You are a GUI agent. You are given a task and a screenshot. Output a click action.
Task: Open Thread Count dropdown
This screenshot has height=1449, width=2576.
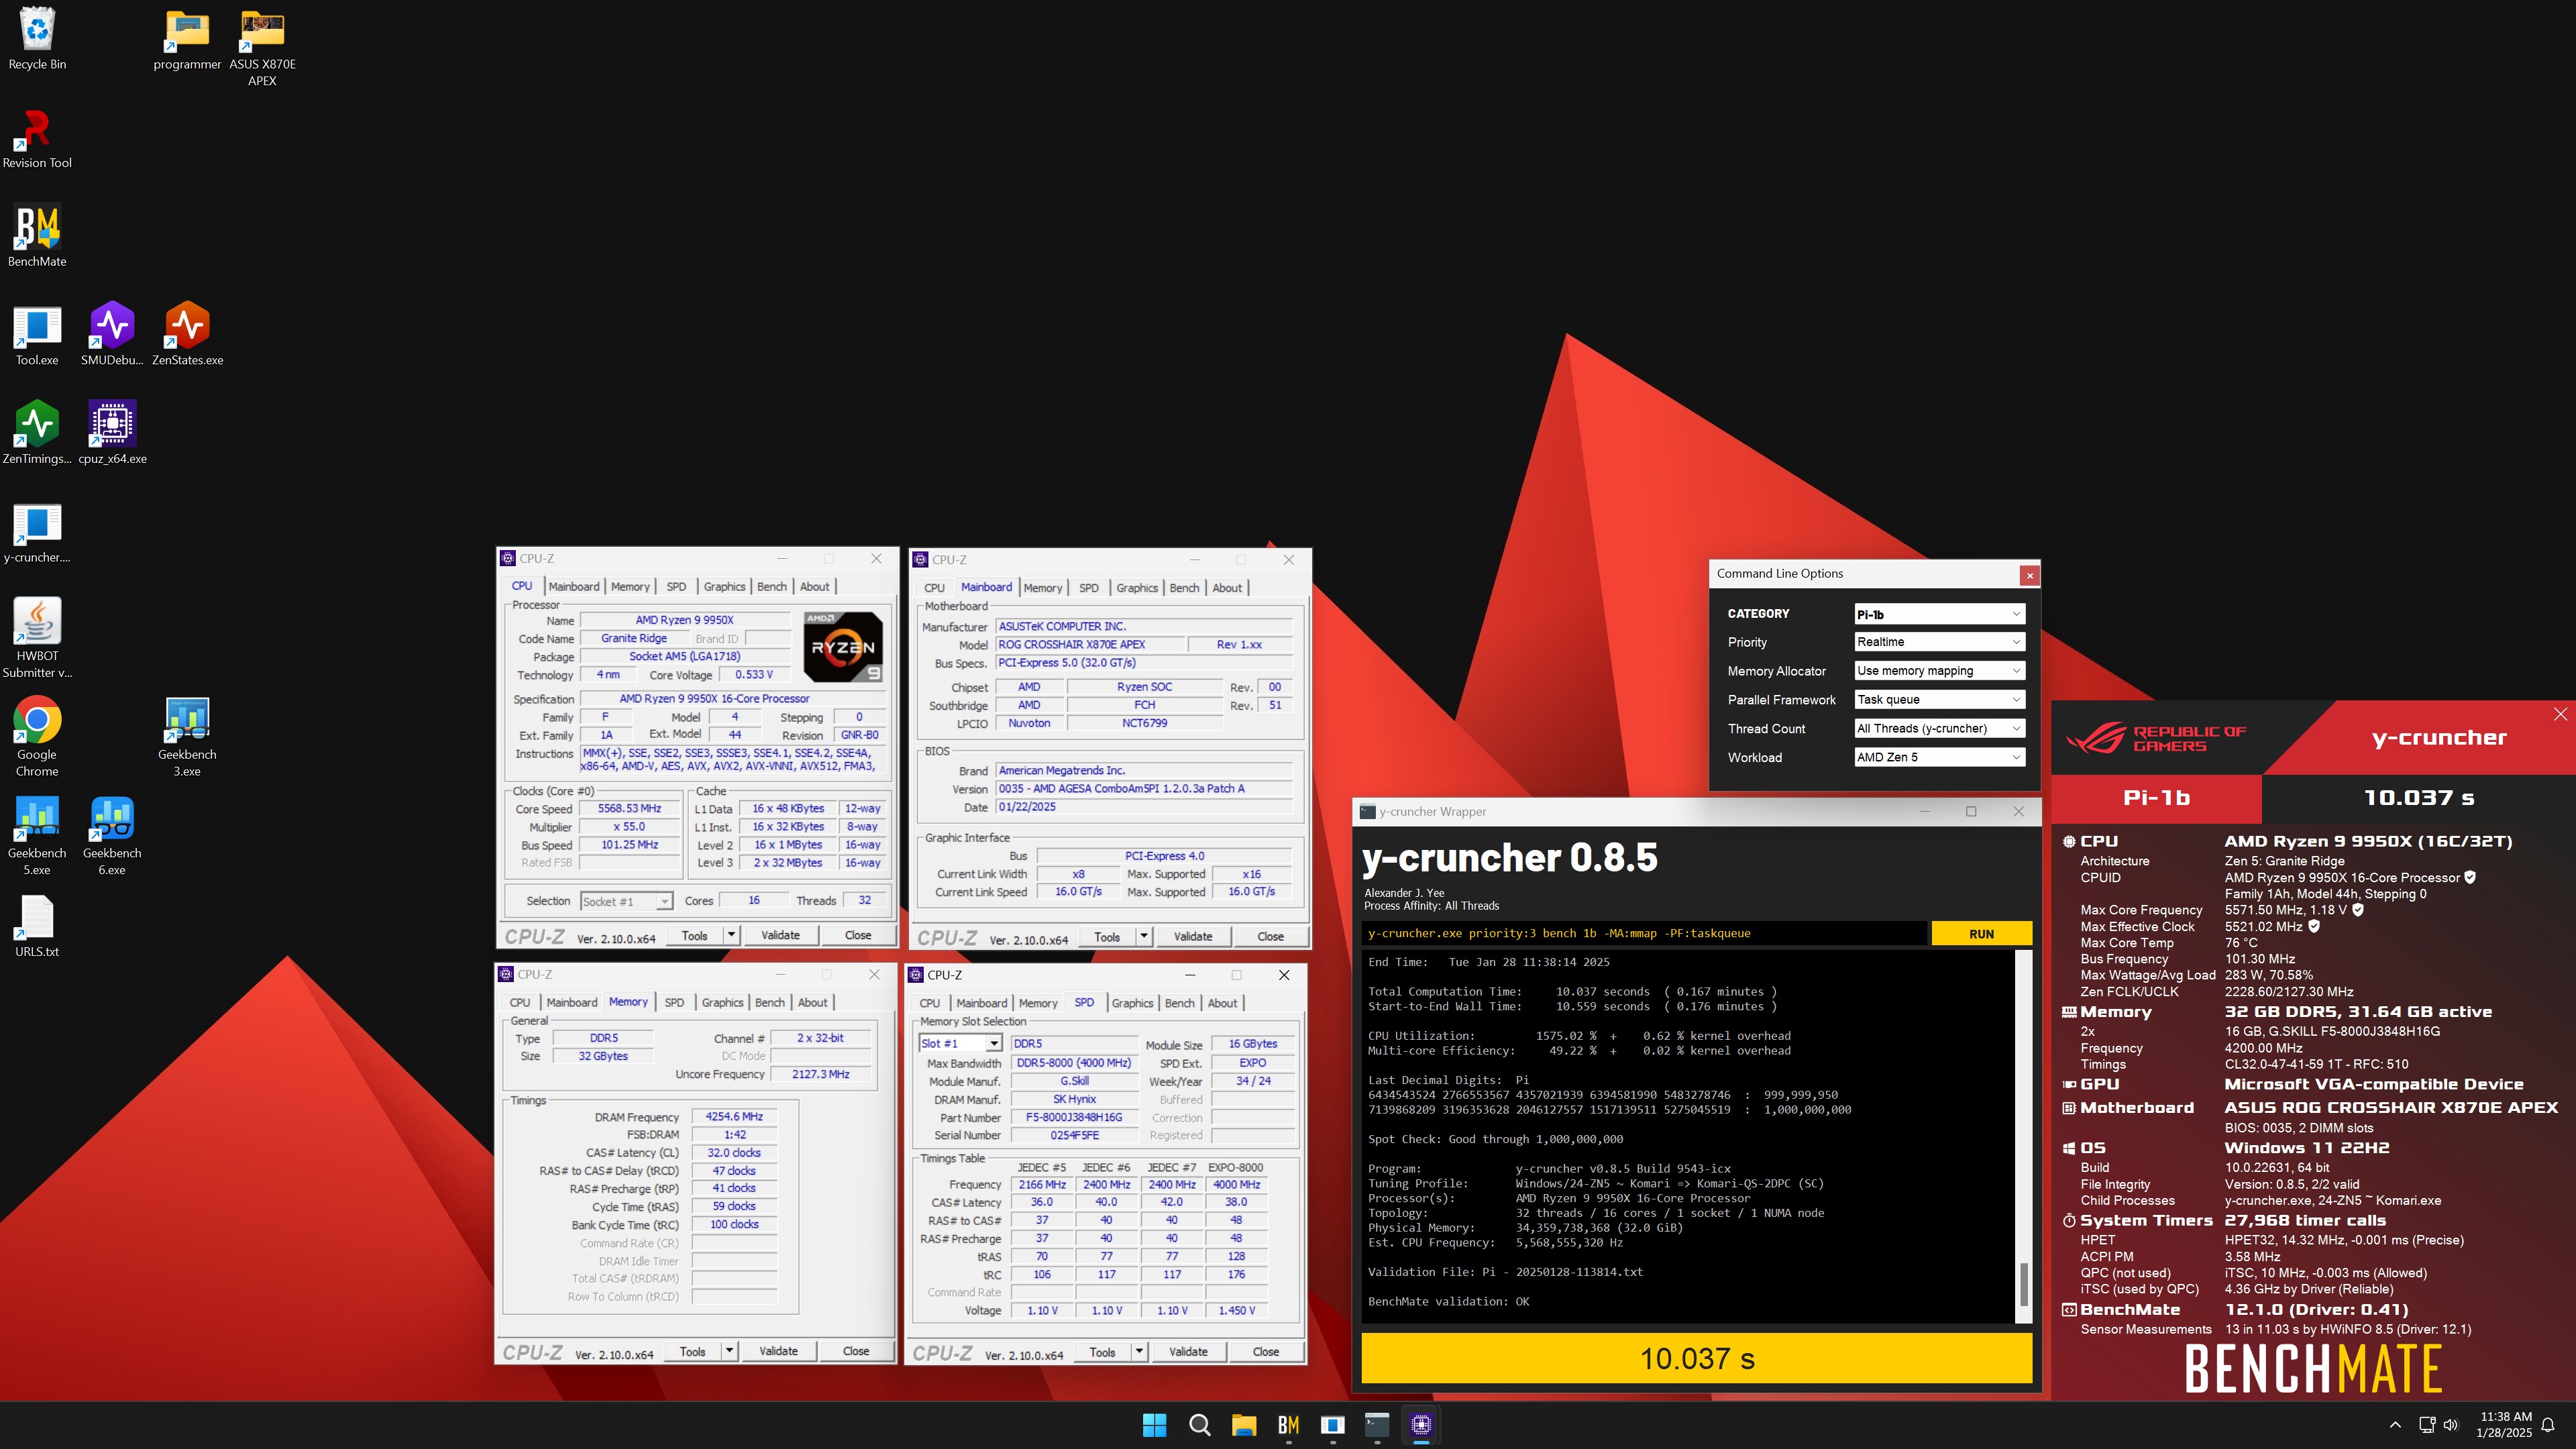click(1939, 728)
